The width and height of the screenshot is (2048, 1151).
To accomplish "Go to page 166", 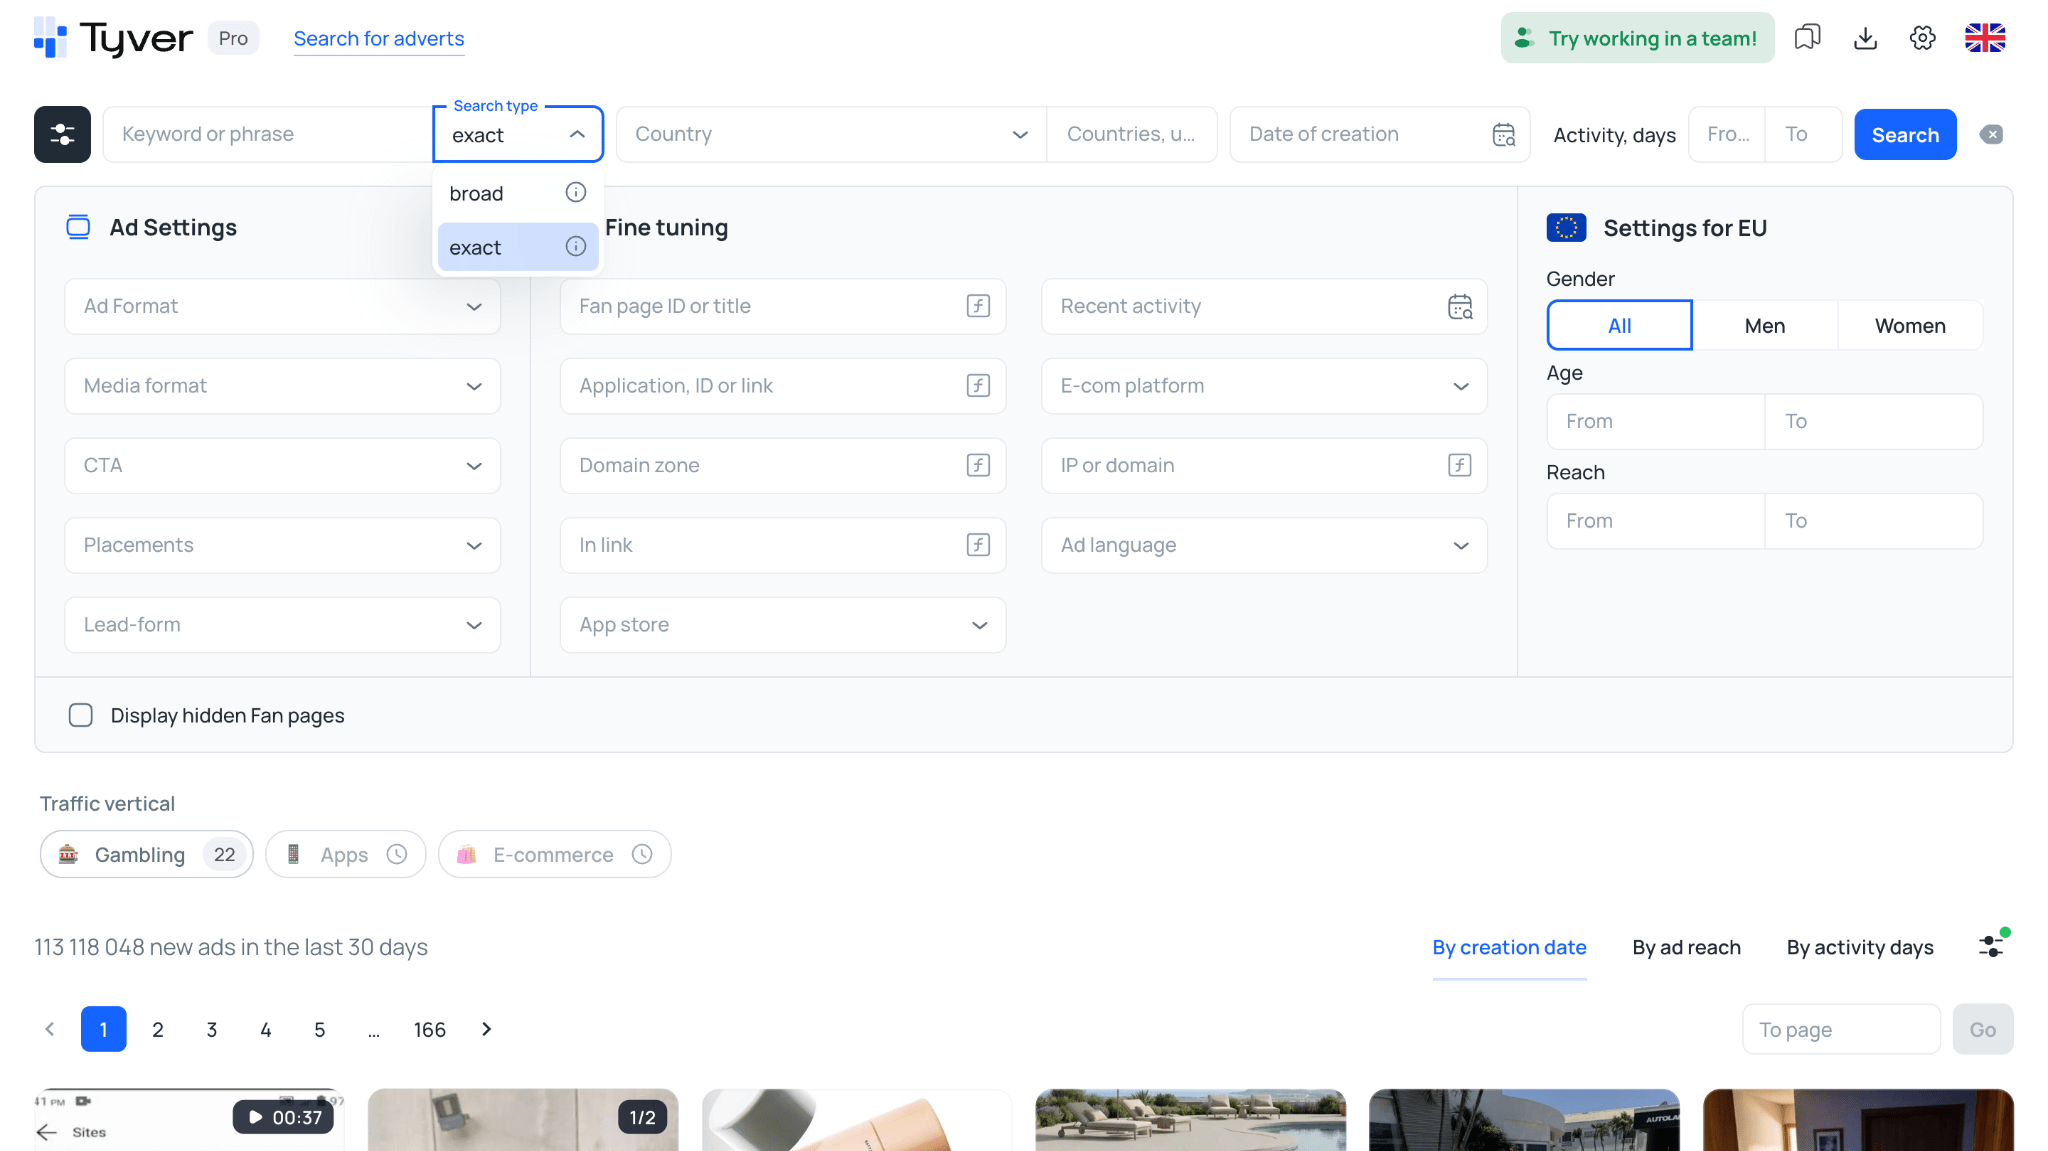I will [x=430, y=1029].
